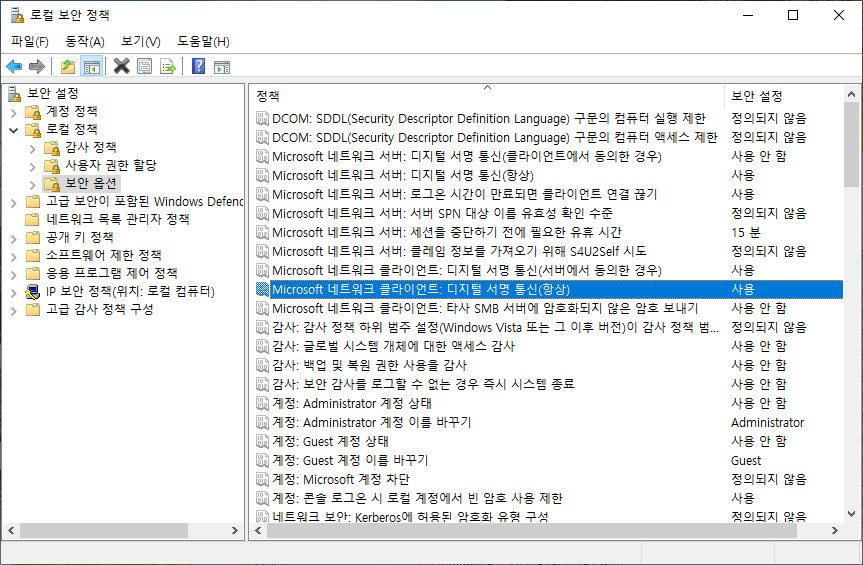863x565 pixels.
Task: Select 계정: 콘솔 로그온 시 빈 암호 사용 제한
Action: pyautogui.click(x=417, y=498)
